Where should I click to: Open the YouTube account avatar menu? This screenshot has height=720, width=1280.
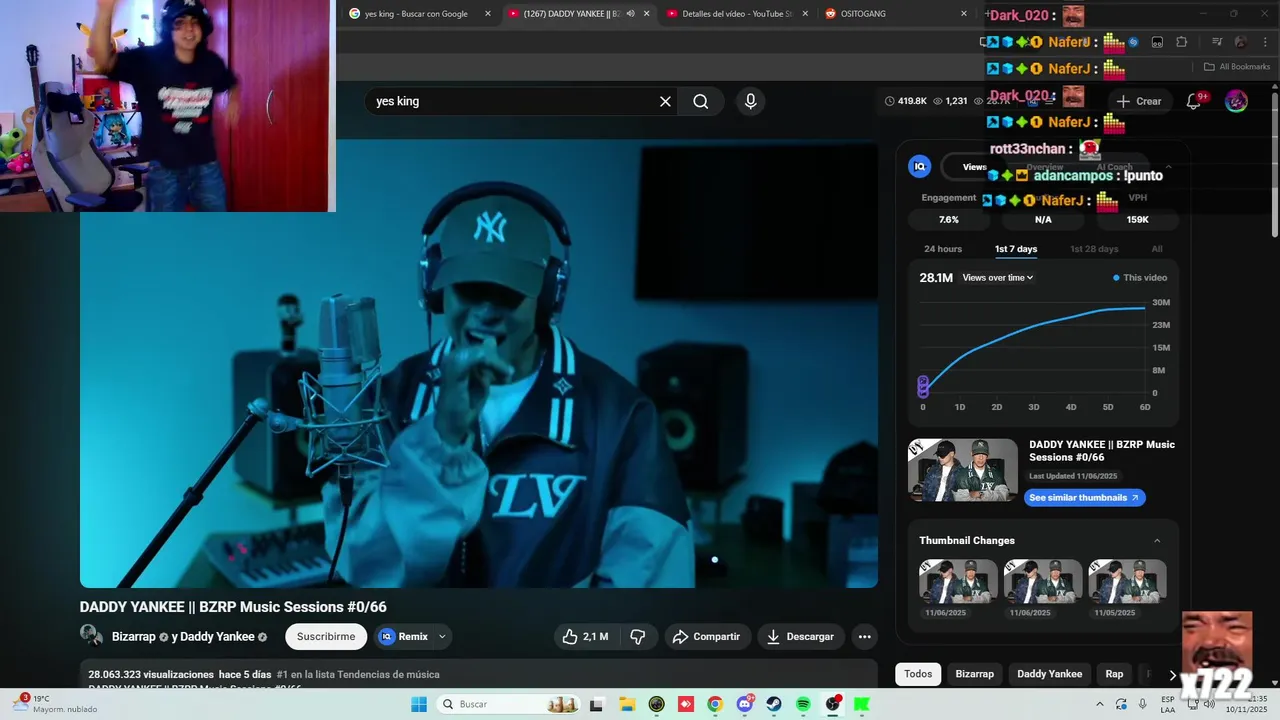coord(1237,101)
